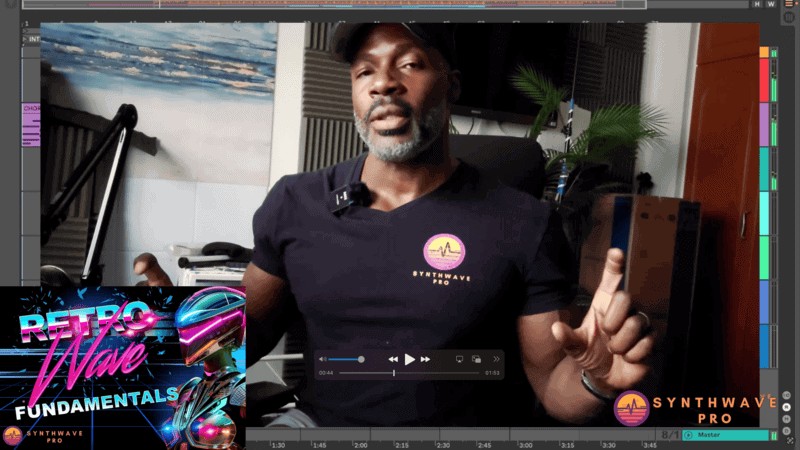Play the video in the player overlay

click(409, 360)
